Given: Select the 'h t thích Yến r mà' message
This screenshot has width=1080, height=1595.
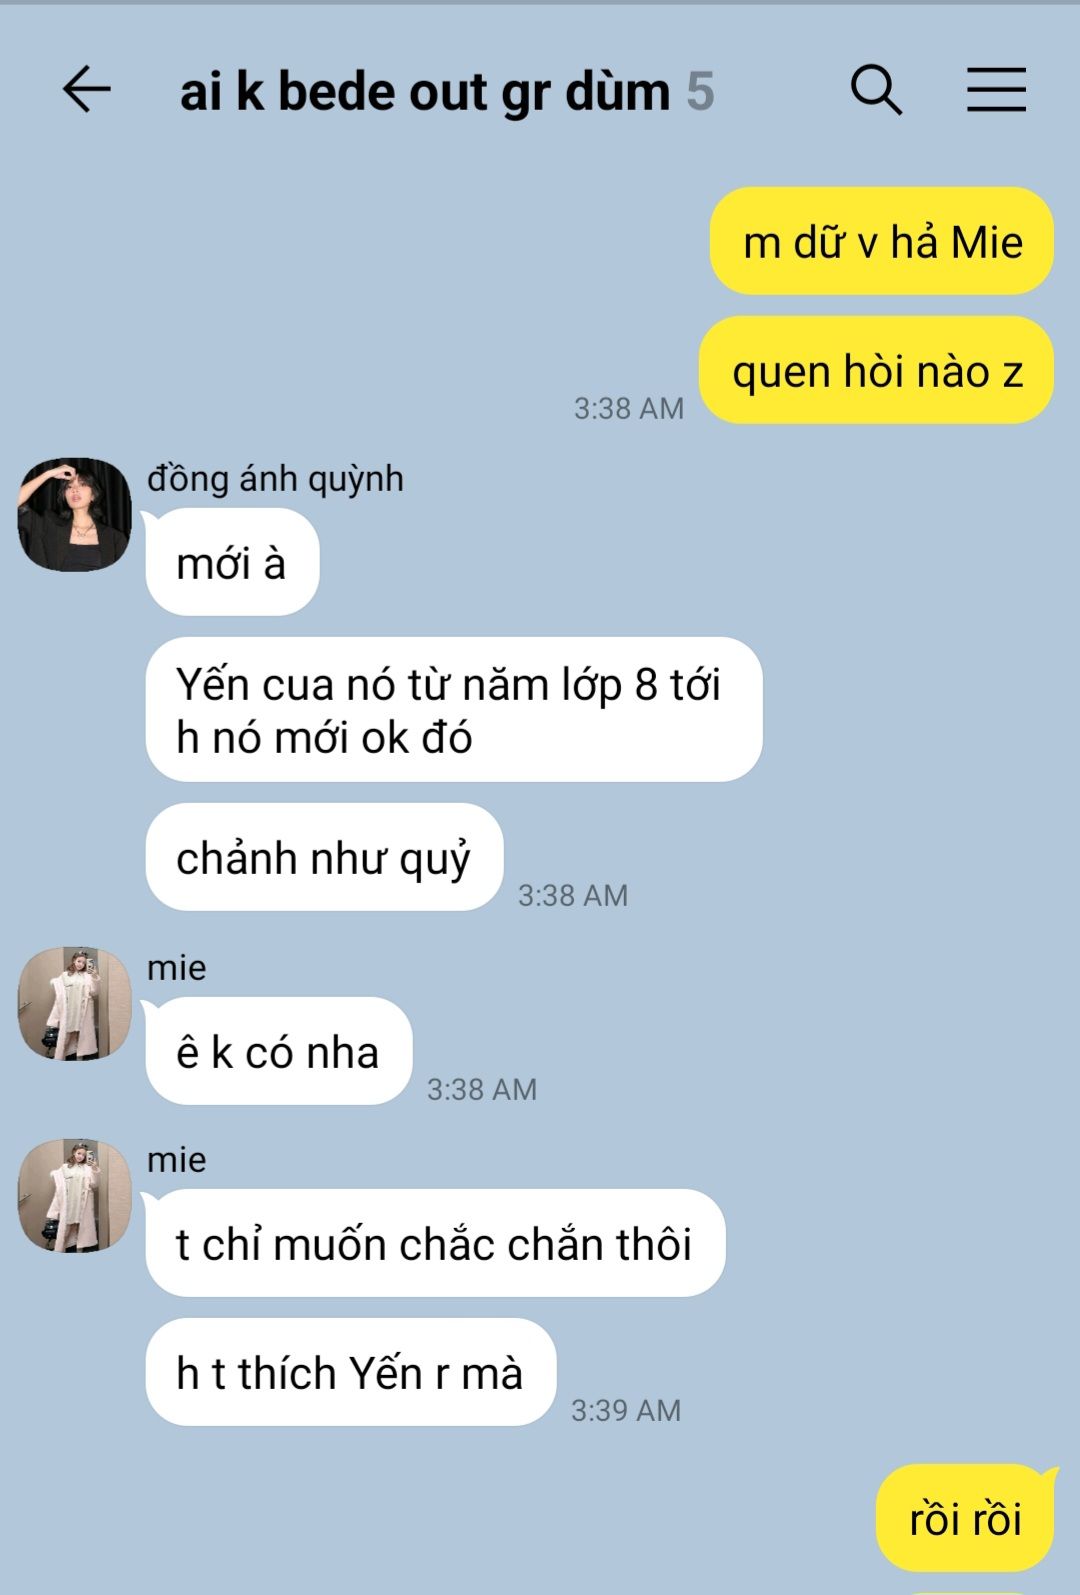Looking at the screenshot, I should click(351, 1373).
